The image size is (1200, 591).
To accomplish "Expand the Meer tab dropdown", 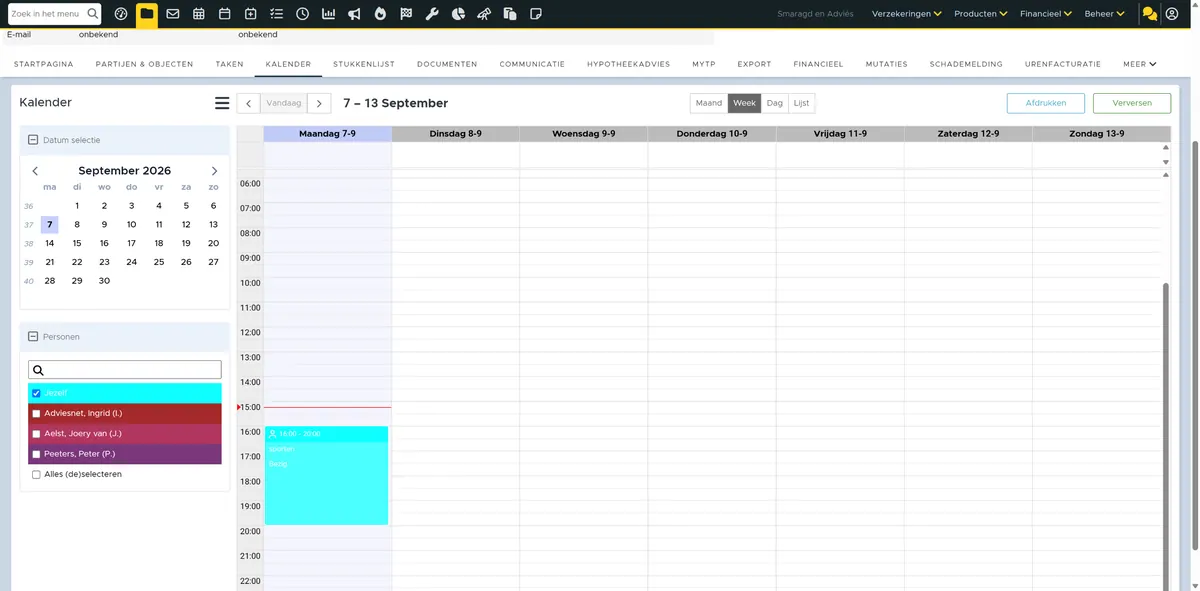I will pyautogui.click(x=1140, y=64).
